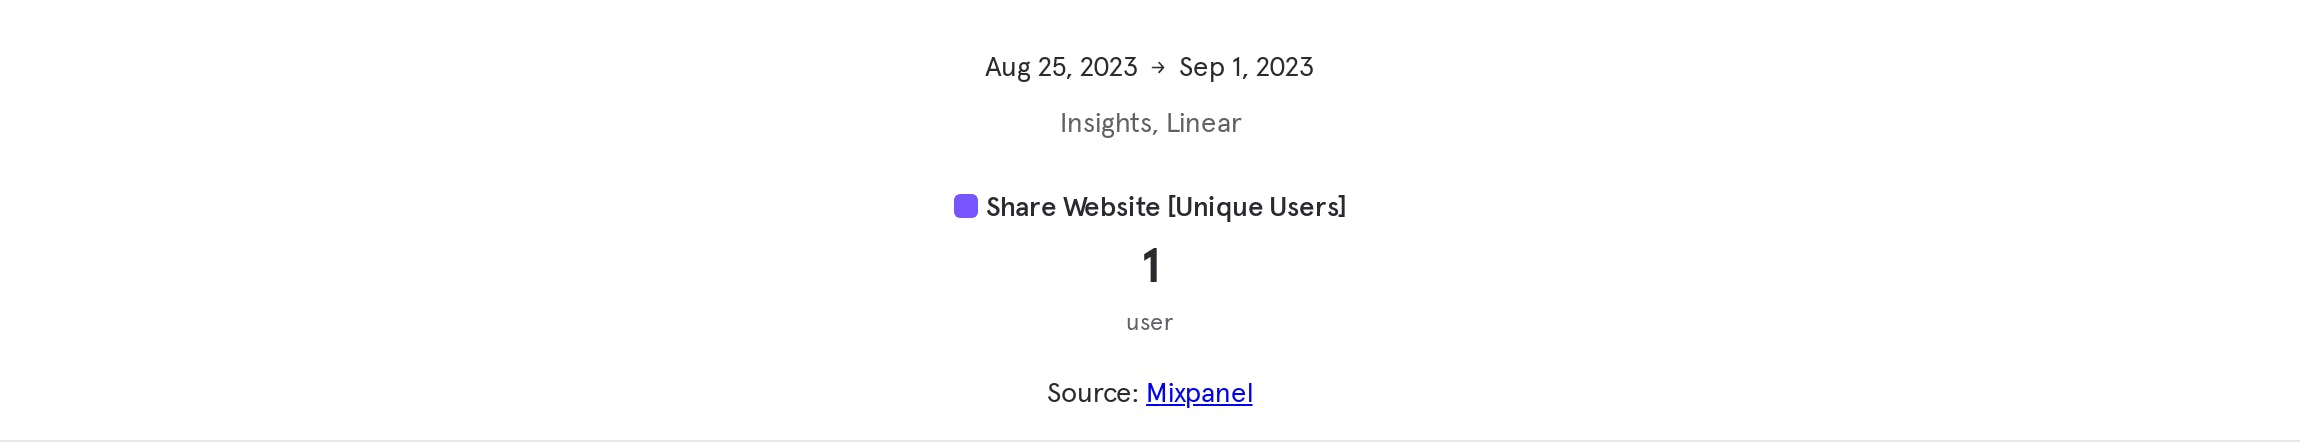This screenshot has height=442, width=2300.
Task: Click the Linear chart type text
Action: [x=1204, y=123]
